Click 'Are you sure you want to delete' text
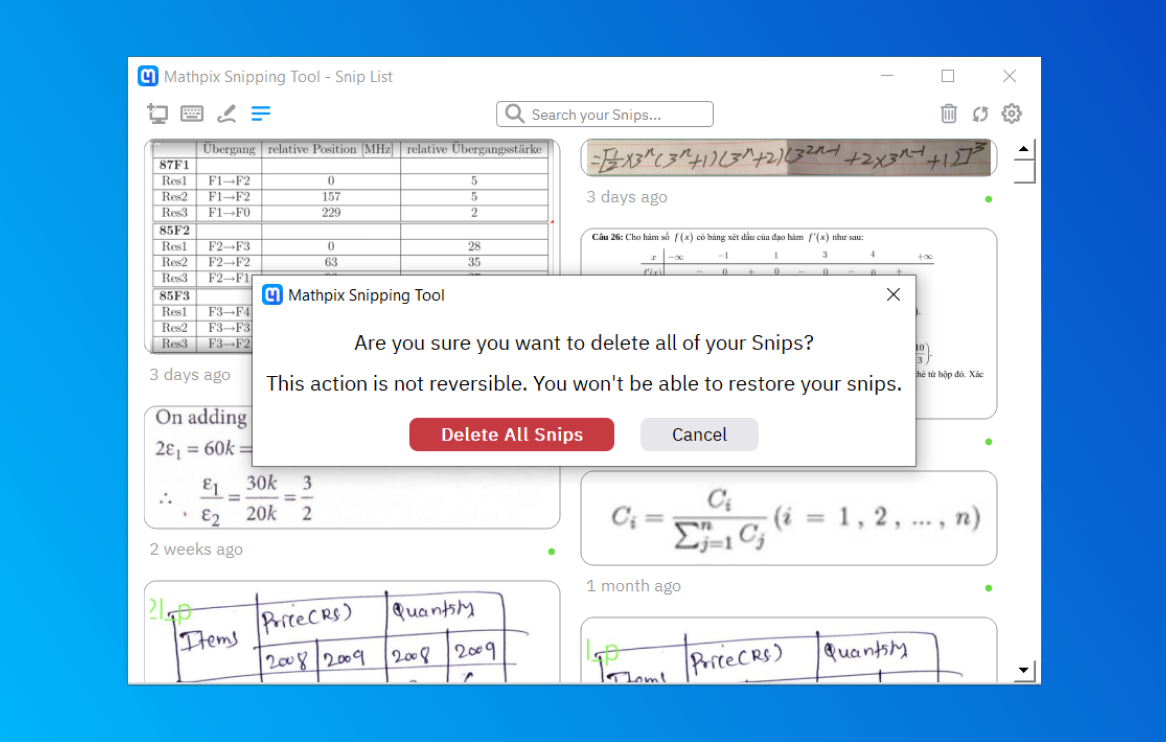Screen dimensions: 1166x742 [x=584, y=343]
